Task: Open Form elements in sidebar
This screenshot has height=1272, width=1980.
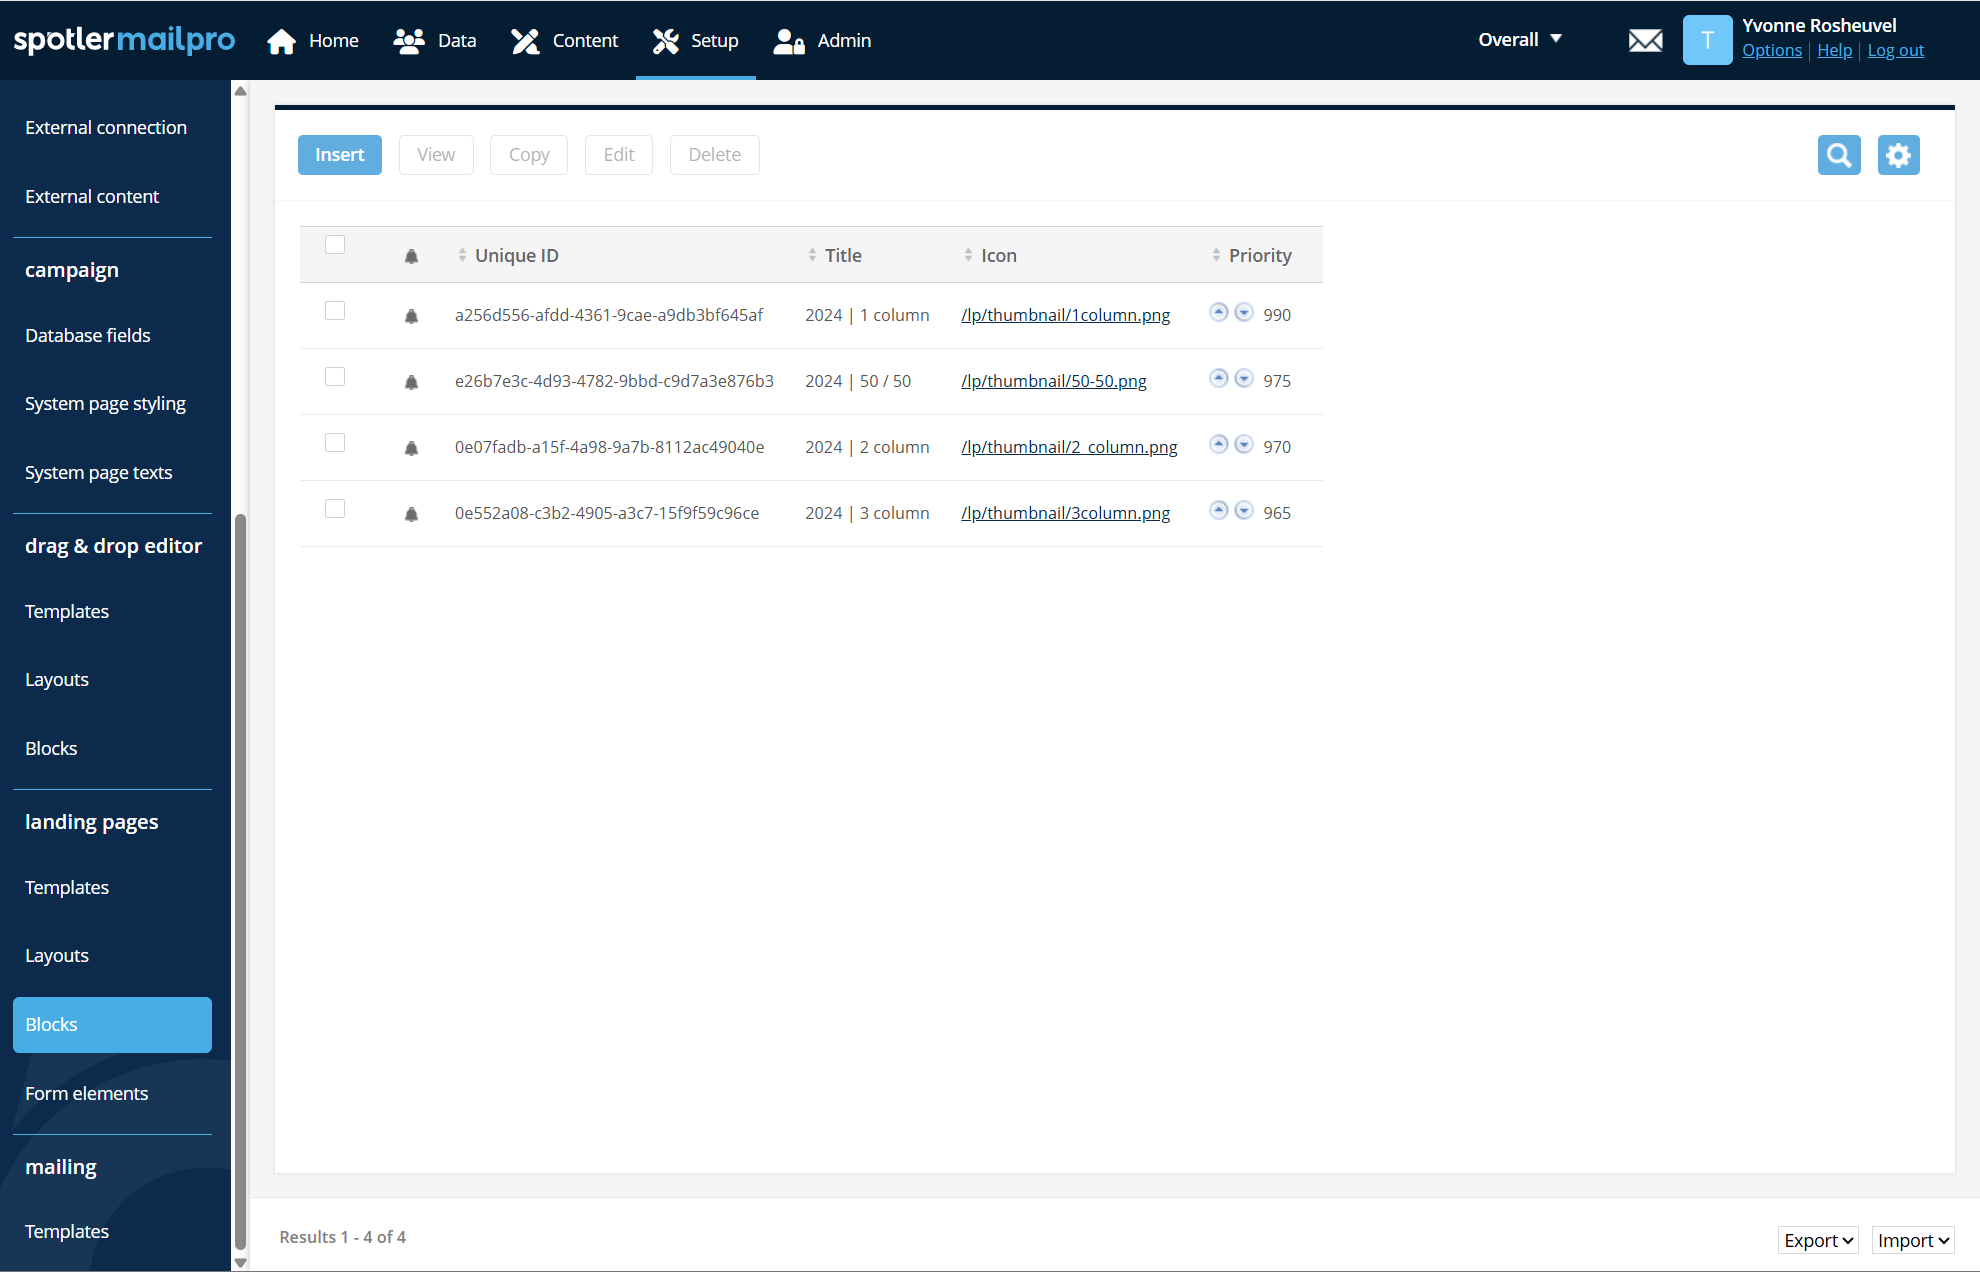Action: [87, 1094]
